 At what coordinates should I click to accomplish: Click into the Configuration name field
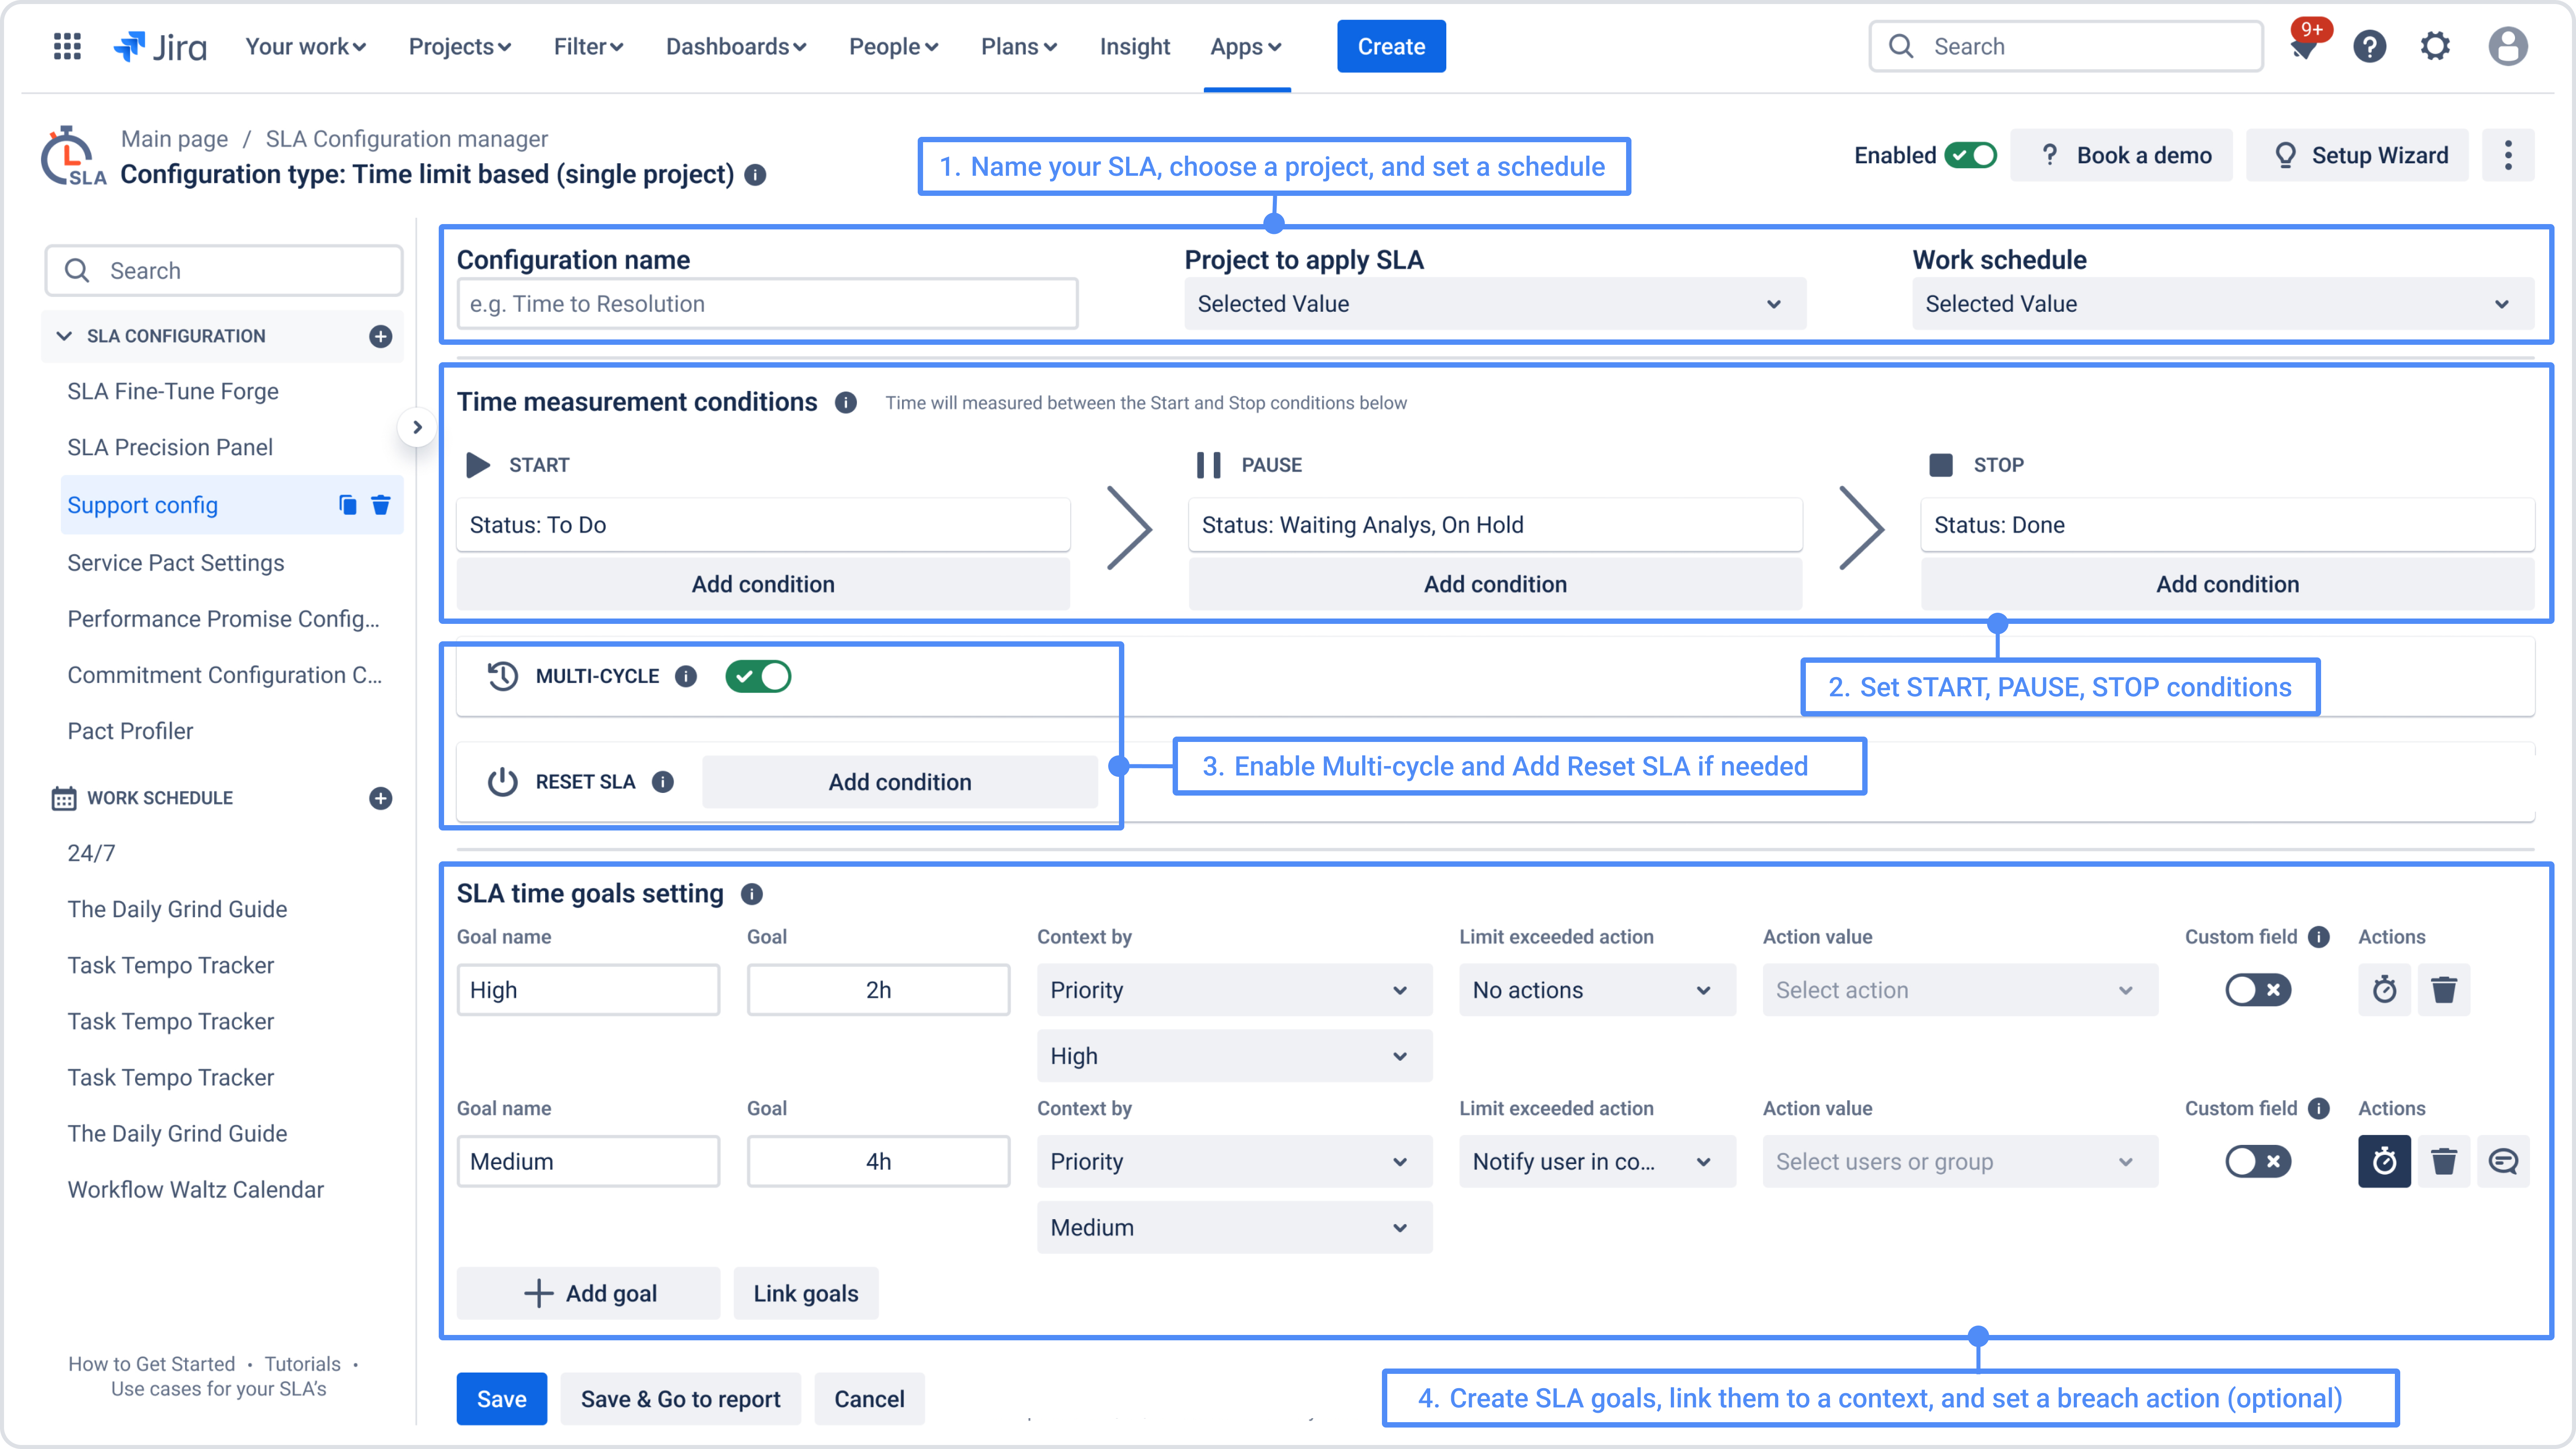pos(767,304)
